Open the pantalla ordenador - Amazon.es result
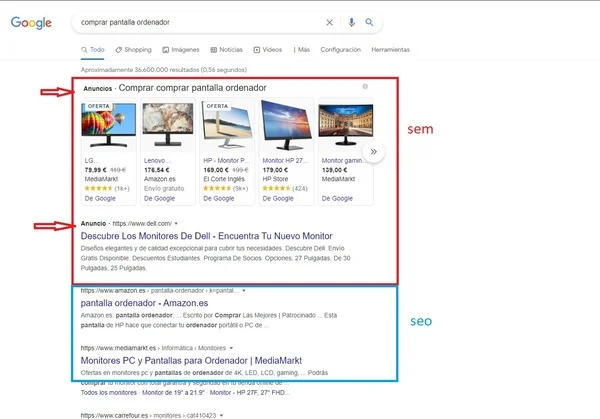The width and height of the screenshot is (600, 419). click(x=144, y=303)
